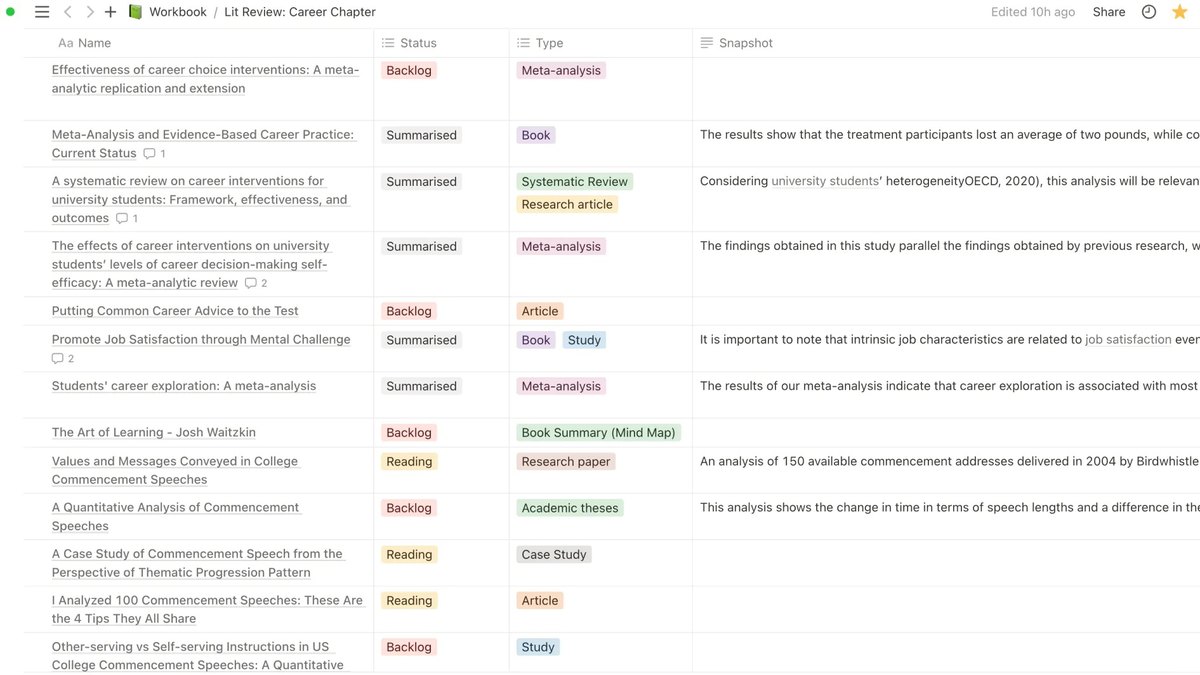Open comments on Promote Job Satisfaction row

pyautogui.click(x=63, y=358)
